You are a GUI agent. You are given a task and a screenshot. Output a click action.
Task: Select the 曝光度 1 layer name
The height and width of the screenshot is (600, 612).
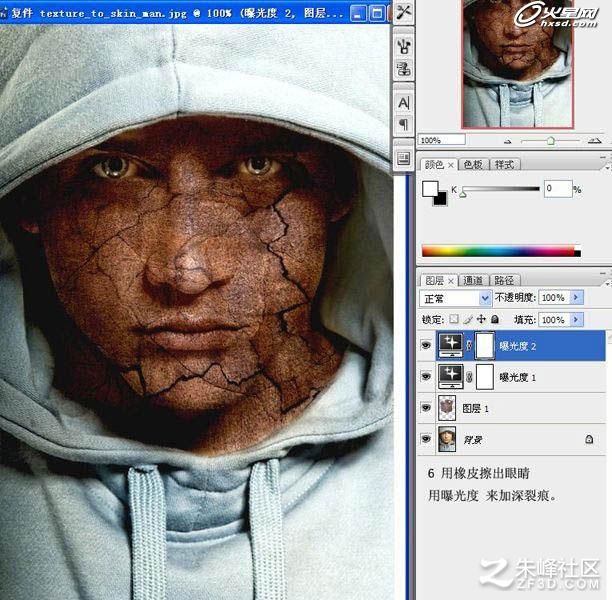518,377
